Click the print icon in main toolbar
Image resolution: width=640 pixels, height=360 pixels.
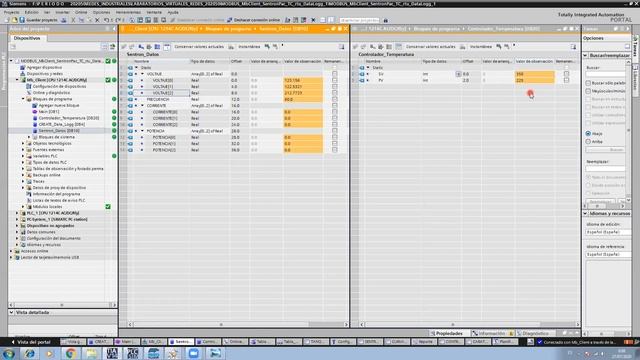point(64,20)
